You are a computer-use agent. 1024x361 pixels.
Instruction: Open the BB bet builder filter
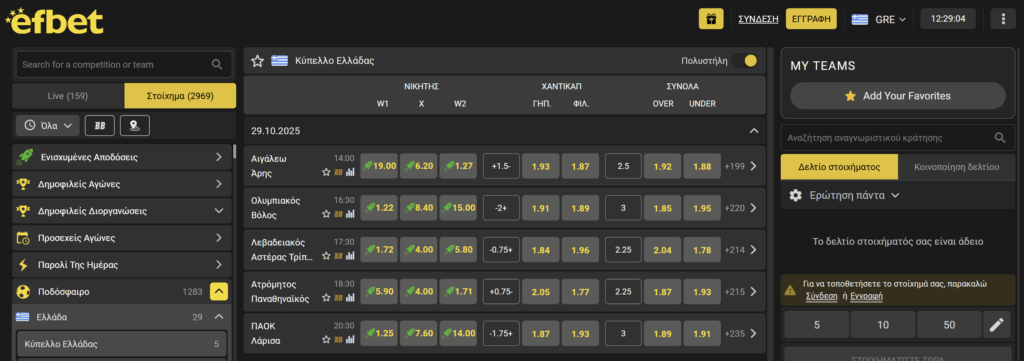point(100,125)
